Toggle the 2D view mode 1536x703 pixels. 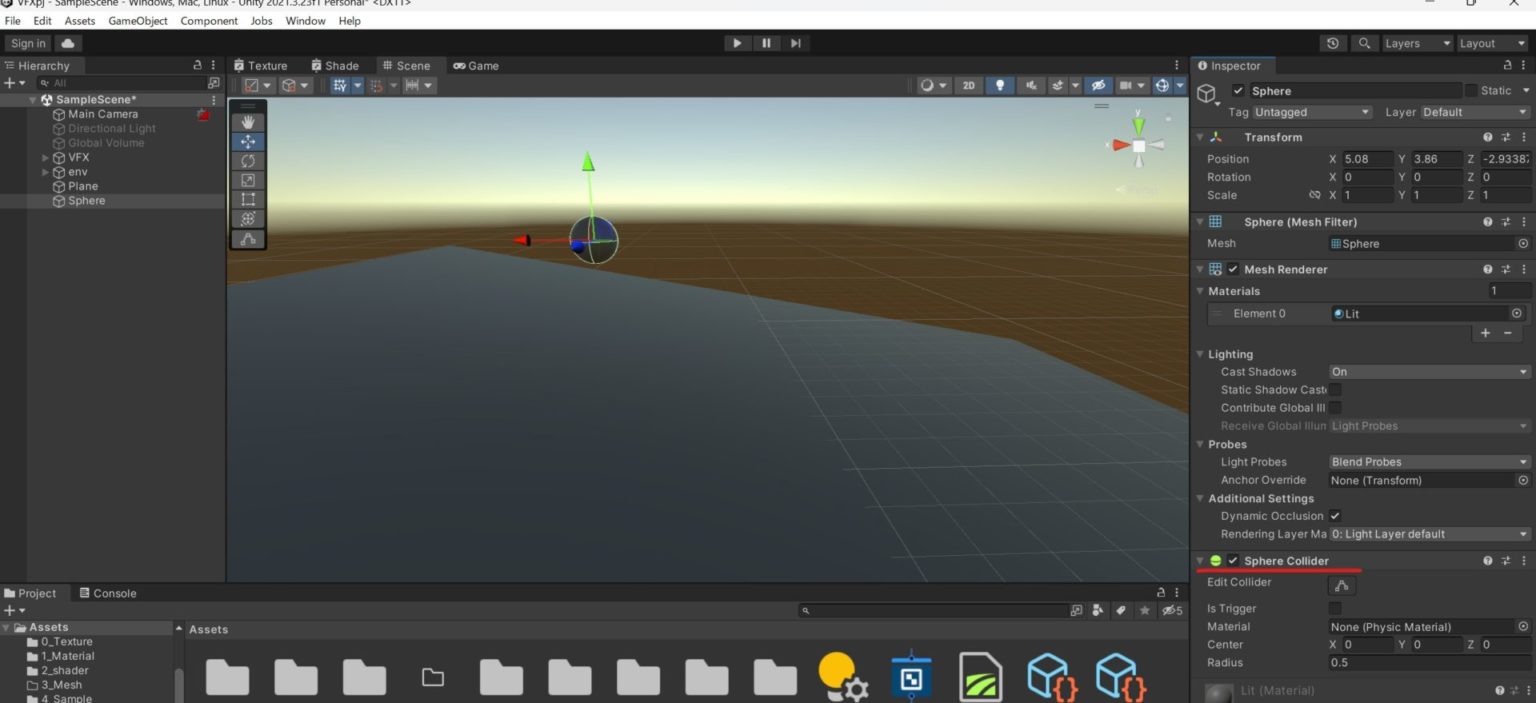(968, 85)
